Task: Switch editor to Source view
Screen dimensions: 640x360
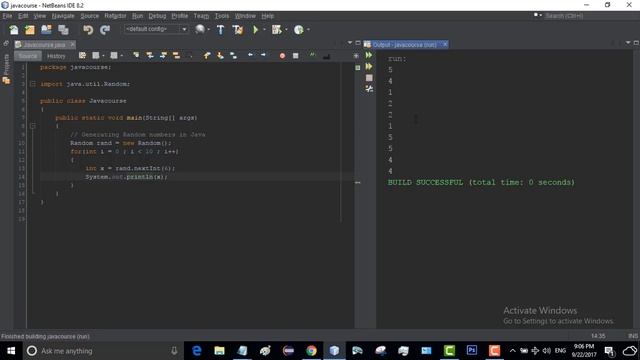Action: (x=28, y=56)
